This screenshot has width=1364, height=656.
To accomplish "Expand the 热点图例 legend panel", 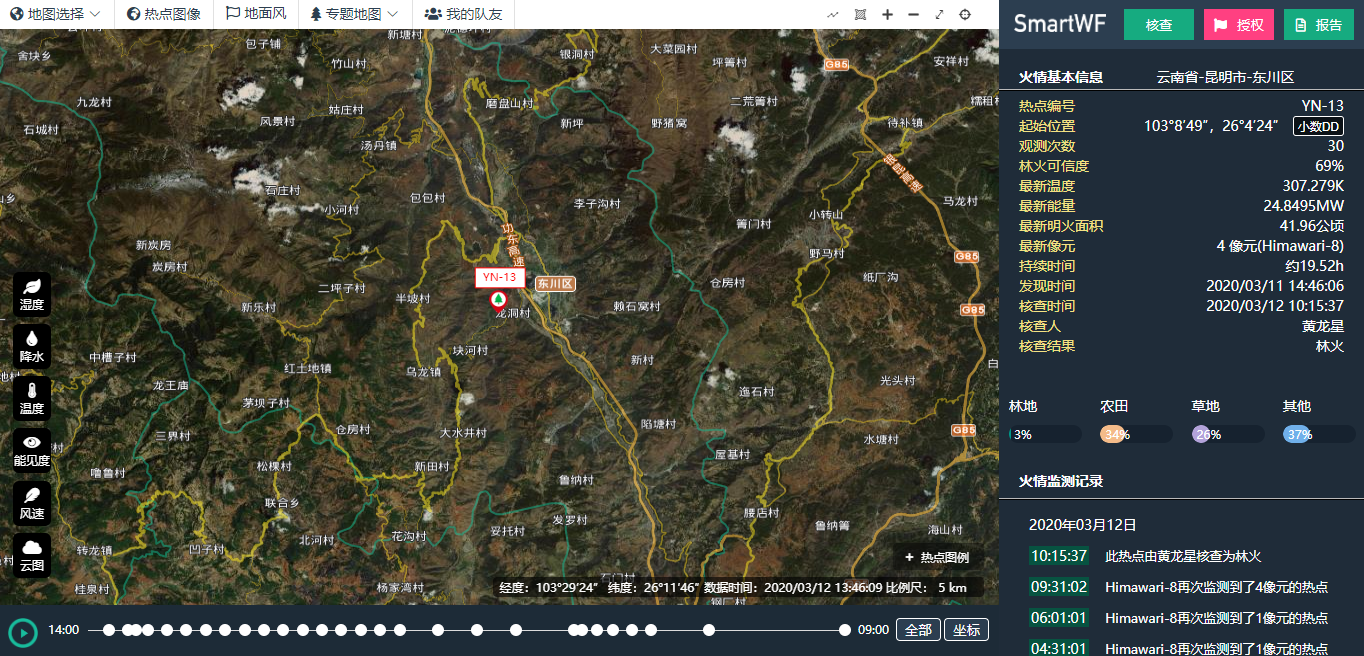I will 936,557.
